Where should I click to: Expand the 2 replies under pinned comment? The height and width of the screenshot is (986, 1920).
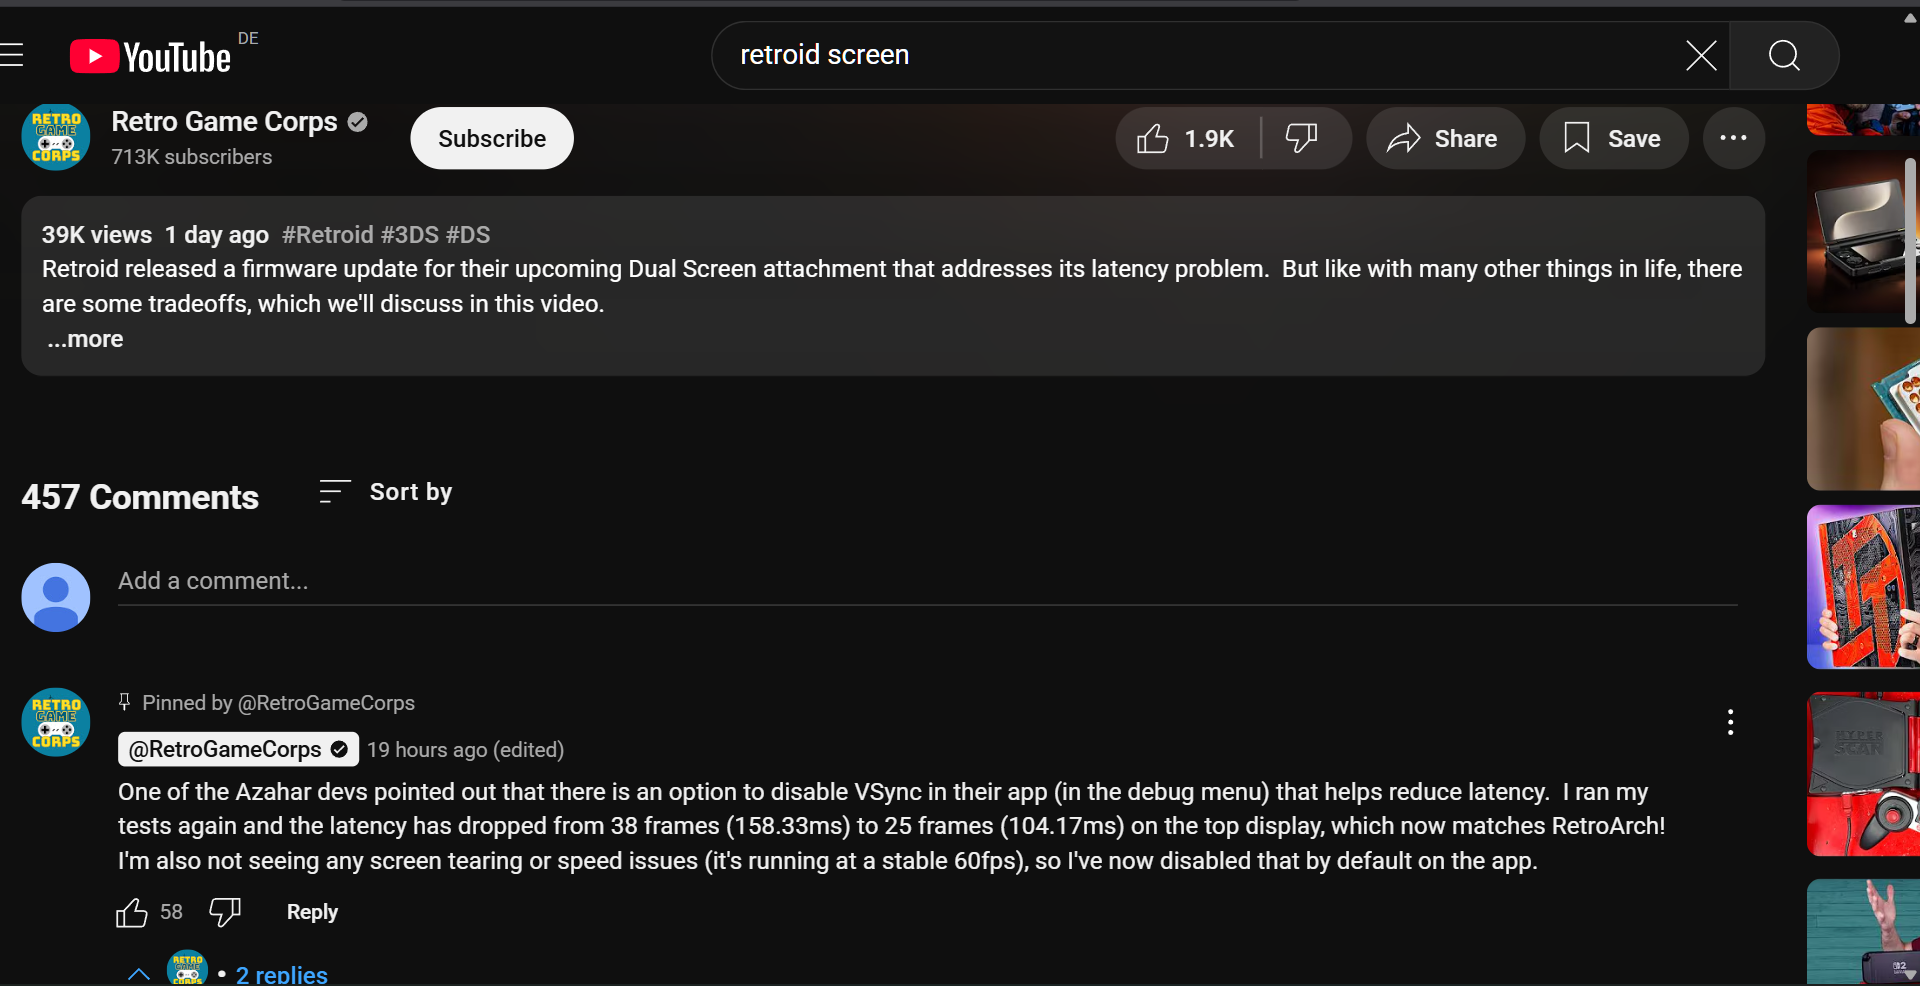pyautogui.click(x=280, y=973)
